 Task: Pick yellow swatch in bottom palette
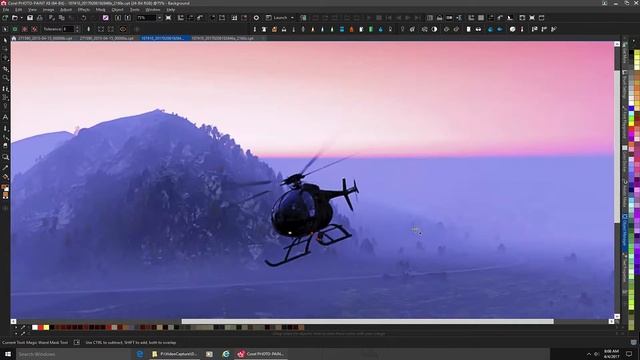pyautogui.click(x=46, y=327)
